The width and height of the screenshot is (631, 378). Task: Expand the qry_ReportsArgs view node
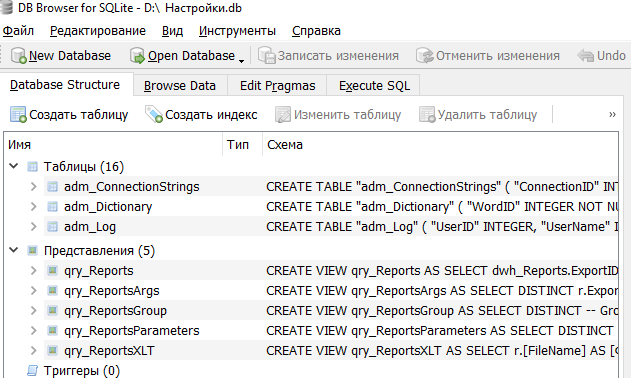(x=34, y=291)
